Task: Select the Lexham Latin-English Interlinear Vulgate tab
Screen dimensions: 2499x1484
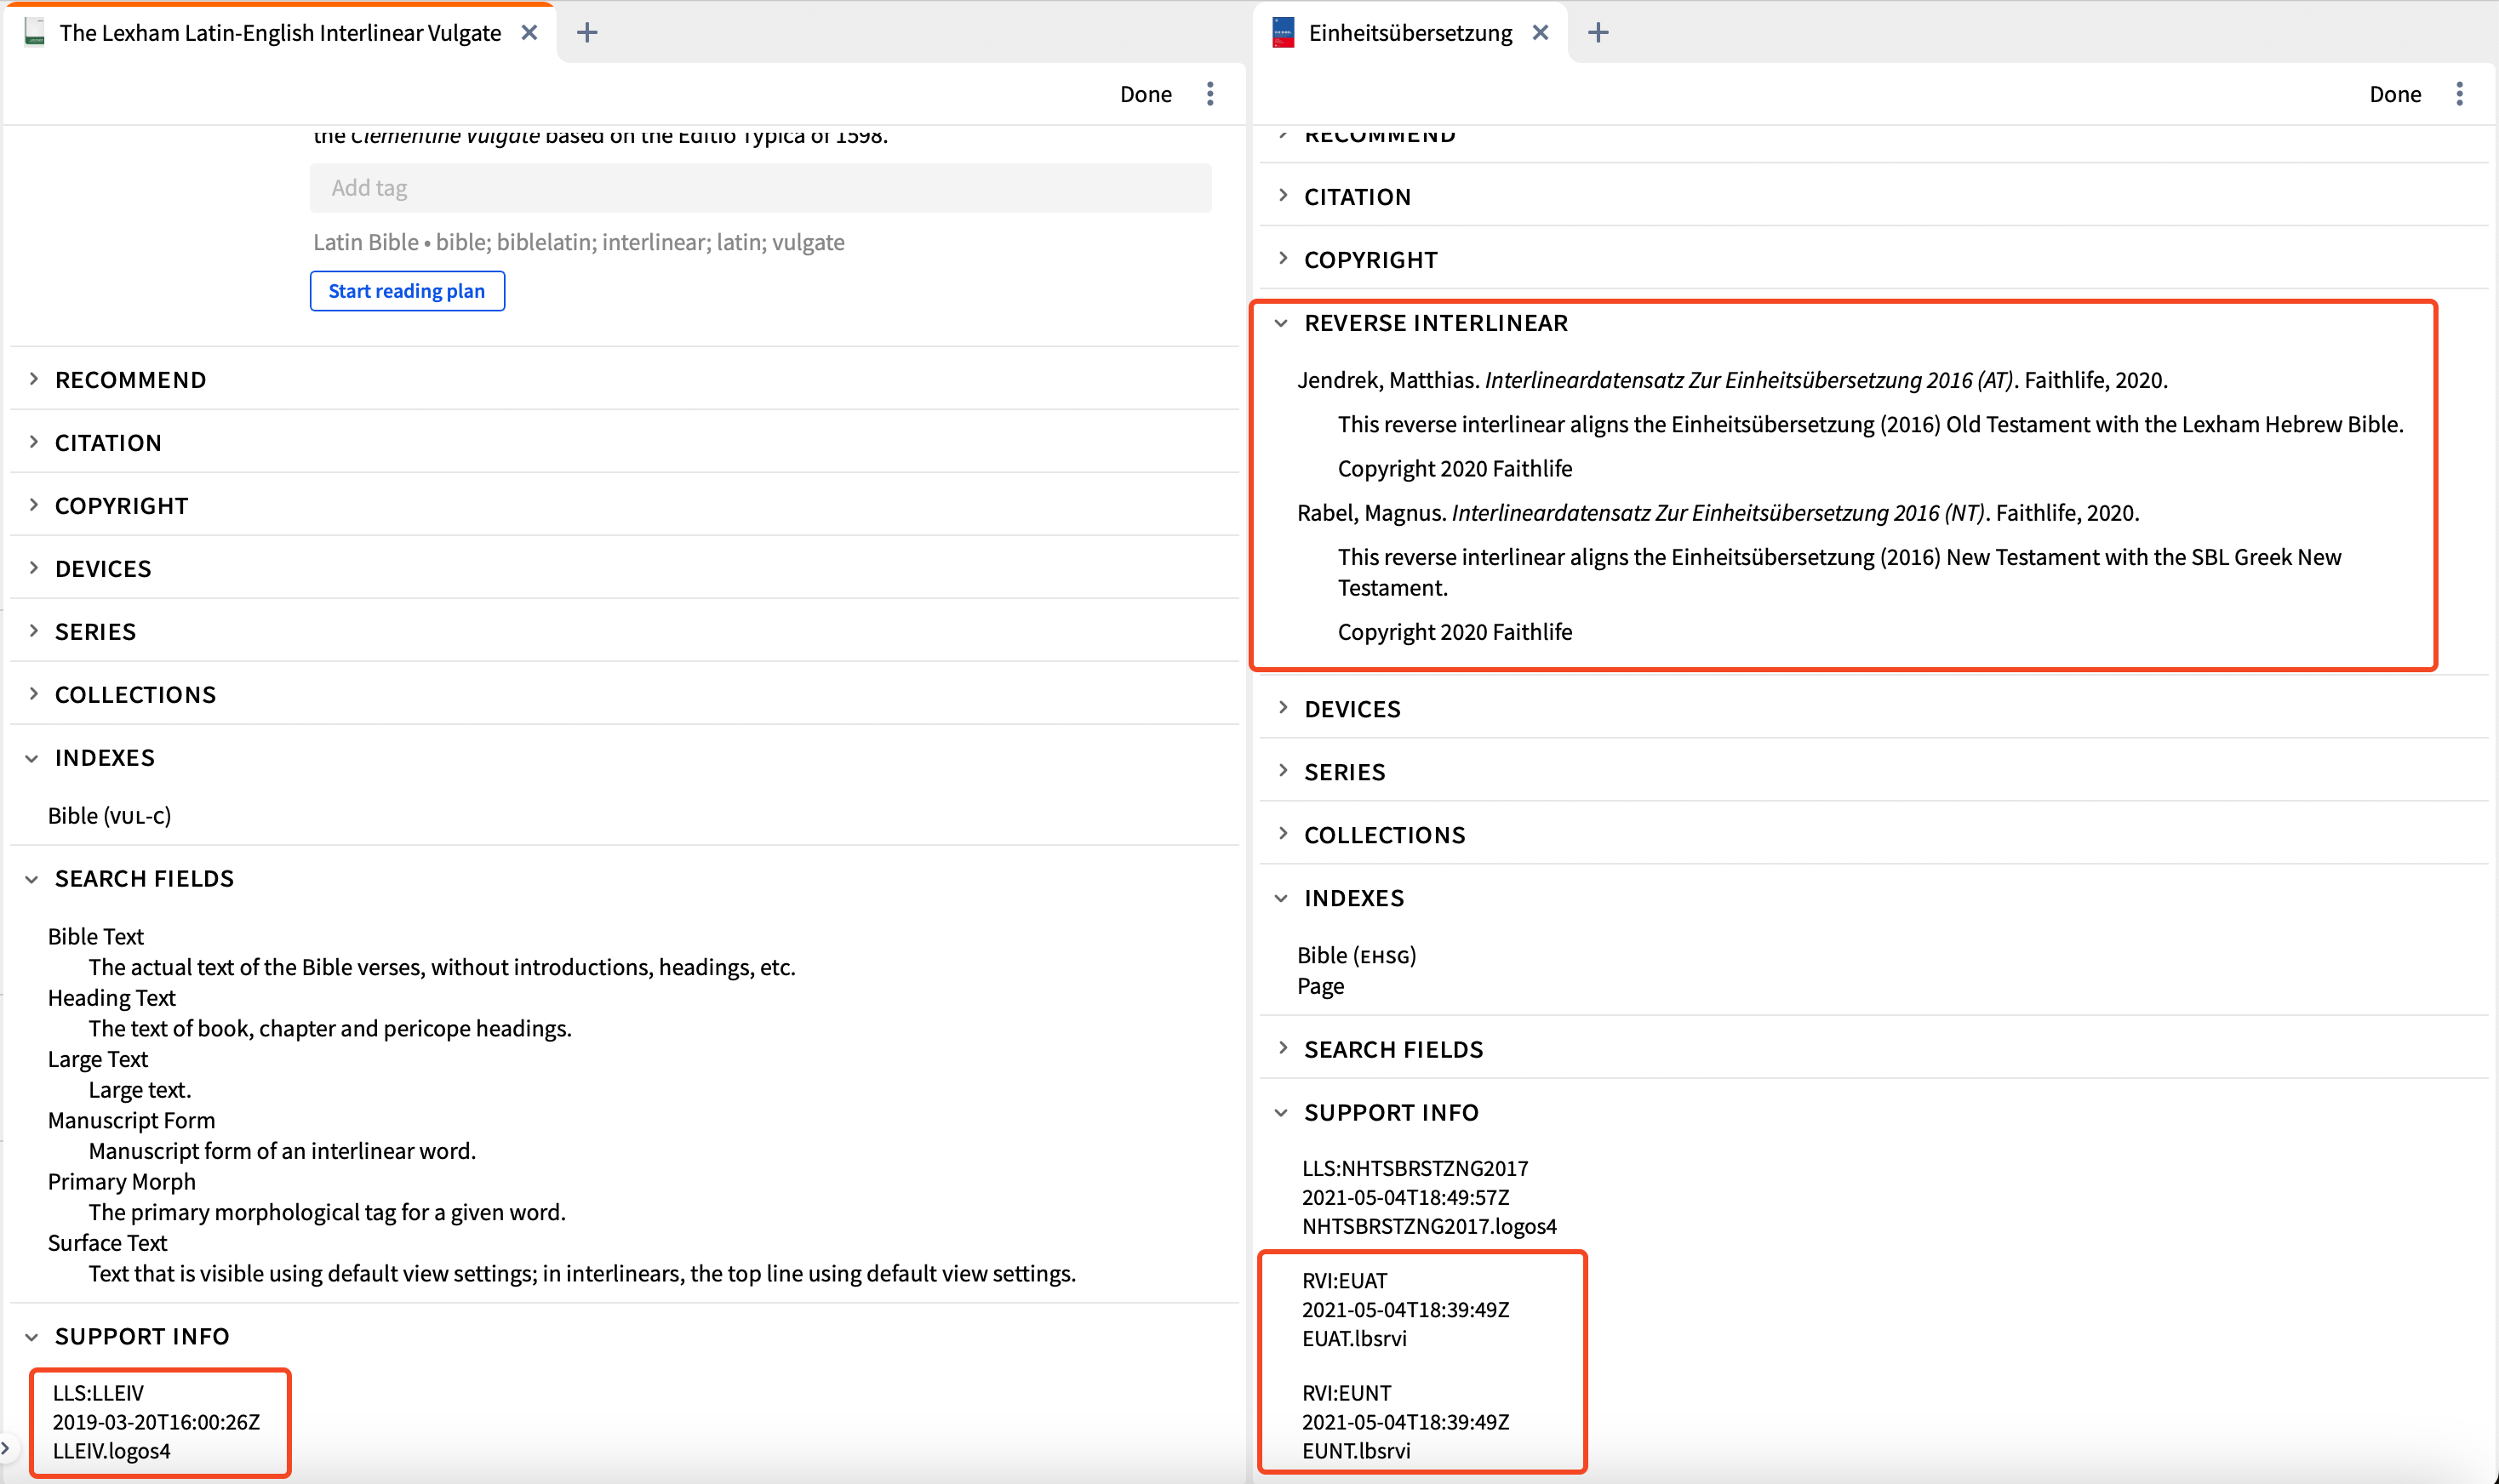Action: coord(280,33)
